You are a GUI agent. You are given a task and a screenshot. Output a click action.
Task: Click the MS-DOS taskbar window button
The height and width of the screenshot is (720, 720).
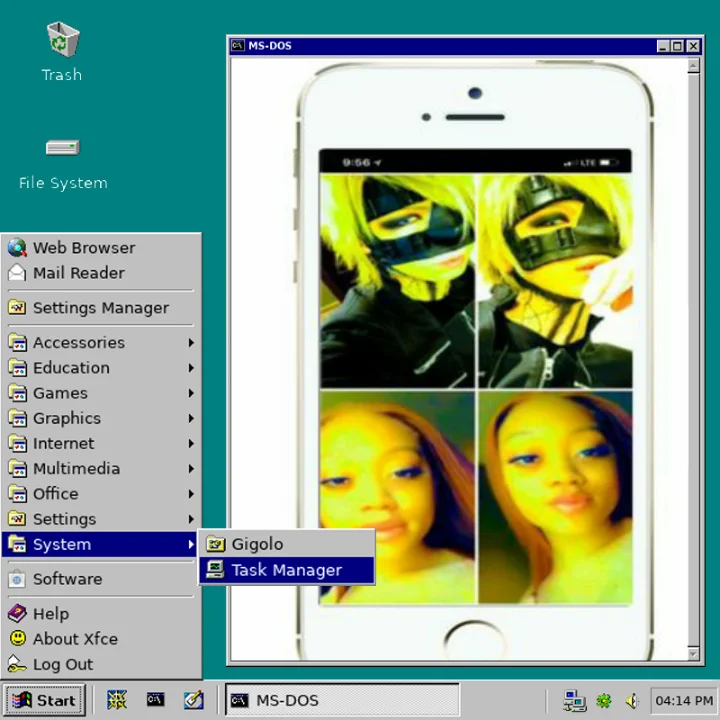tap(342, 700)
